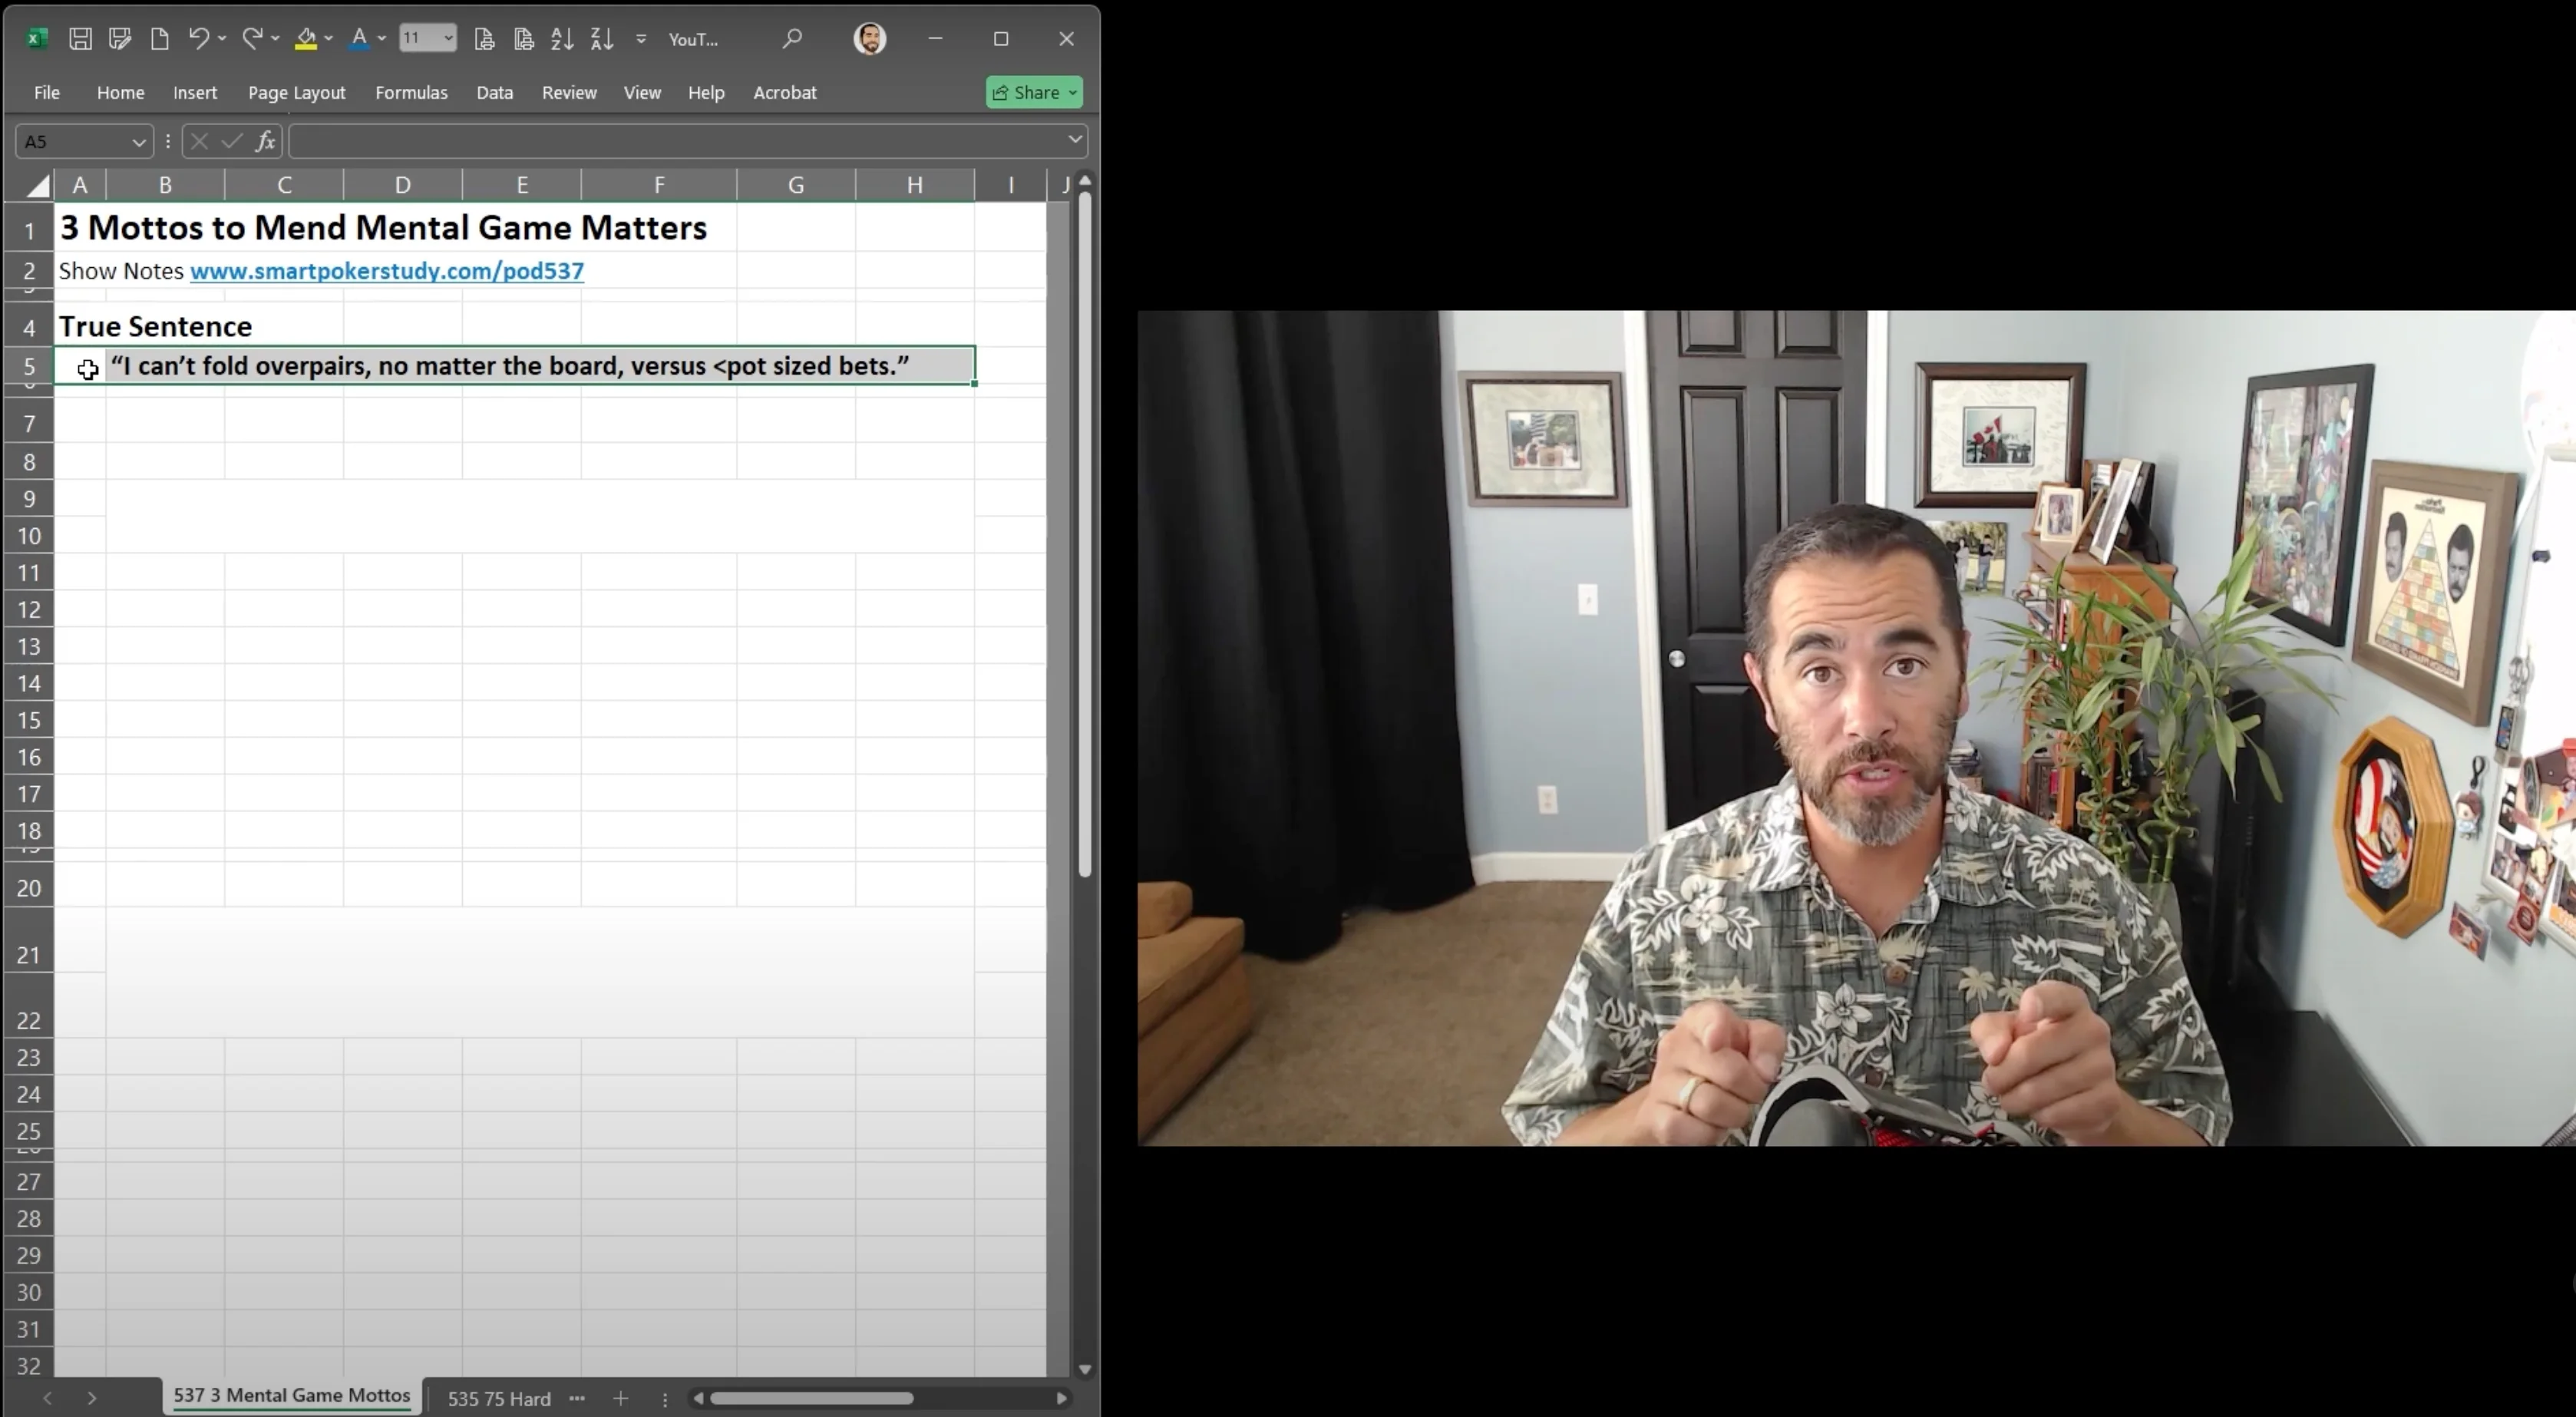Open the font size 11 dropdown
2576x1417 pixels.
click(448, 39)
